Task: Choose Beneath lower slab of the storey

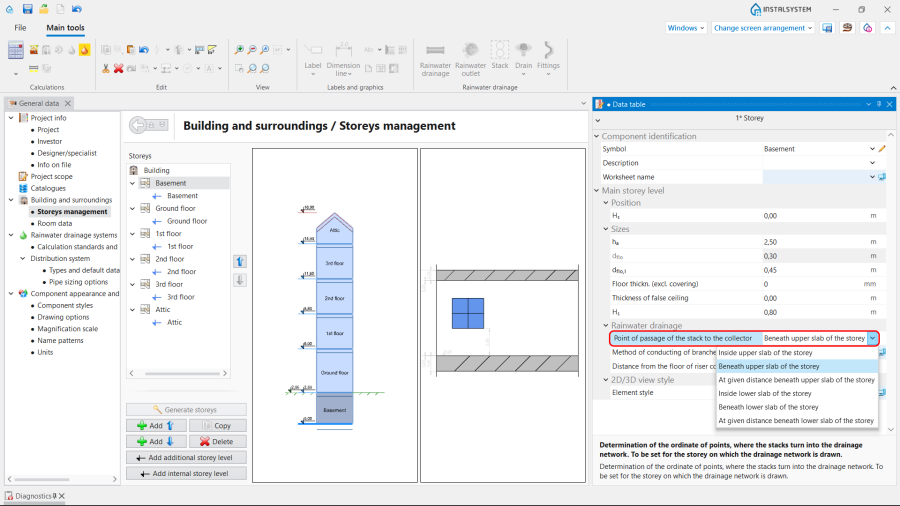Action: tap(797, 407)
